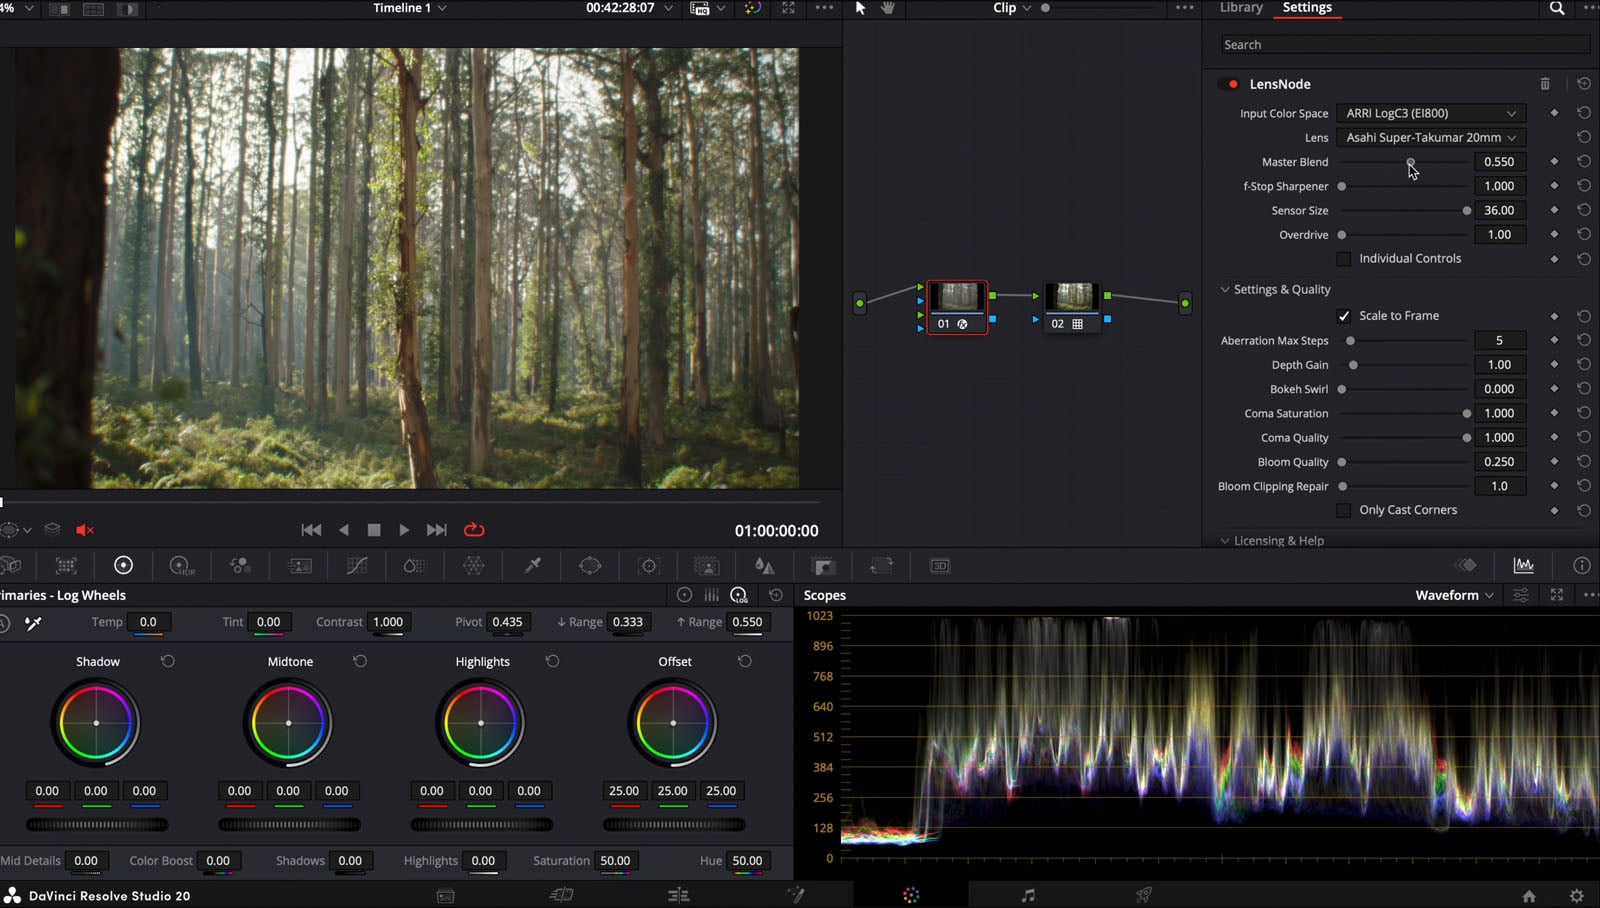Enable the Only Cast Corners checkbox
Image resolution: width=1600 pixels, height=908 pixels.
(x=1344, y=510)
